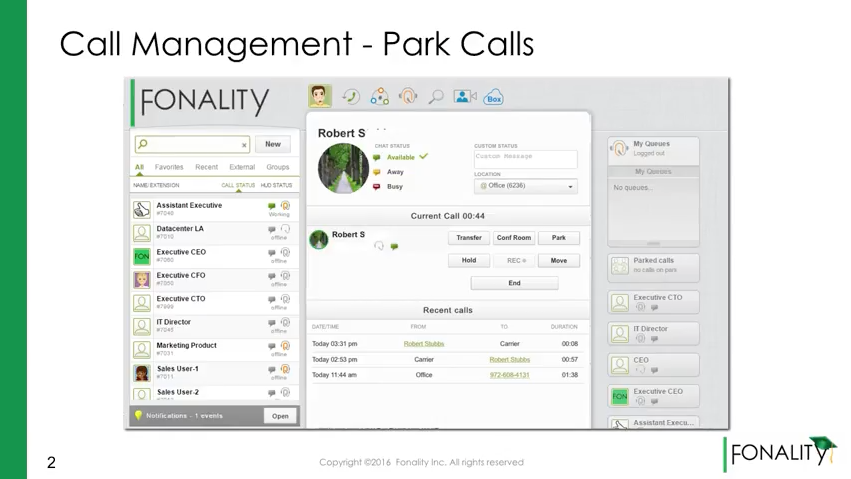Toggle REC call recording
Viewport: 851px width, 479px height.
(516, 260)
